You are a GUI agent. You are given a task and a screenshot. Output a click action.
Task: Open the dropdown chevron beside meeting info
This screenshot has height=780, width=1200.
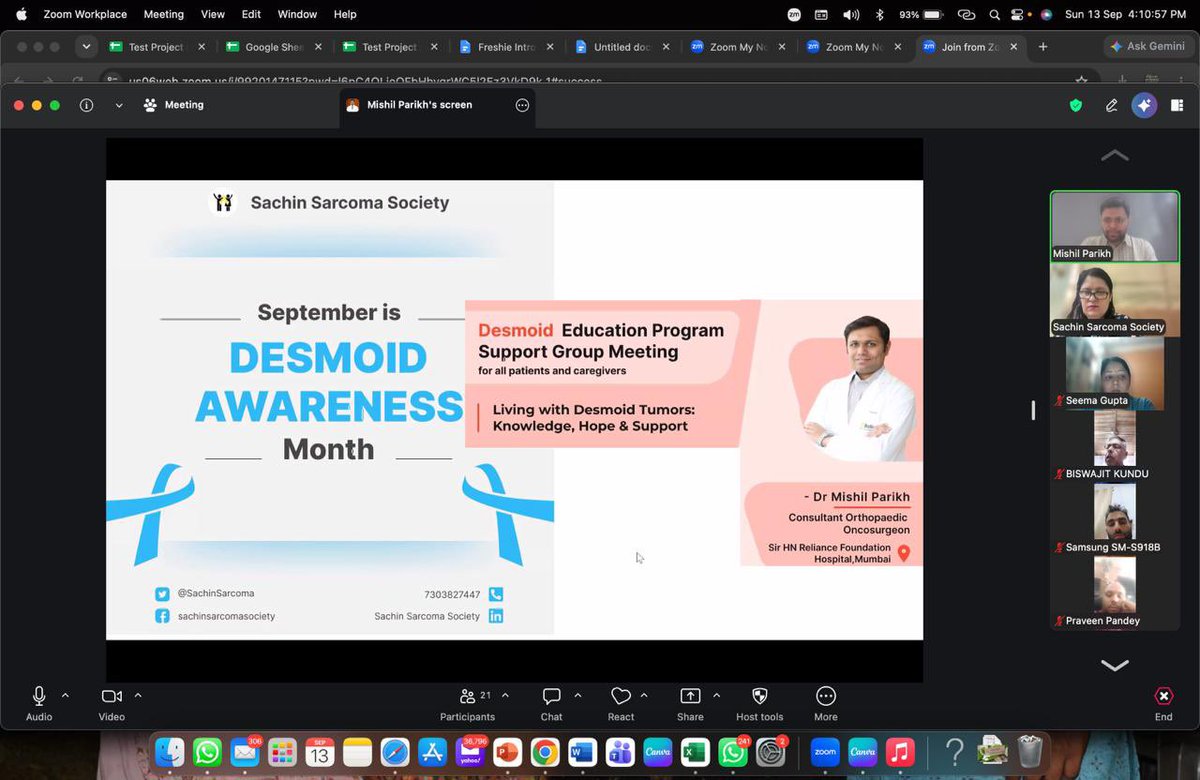point(119,105)
